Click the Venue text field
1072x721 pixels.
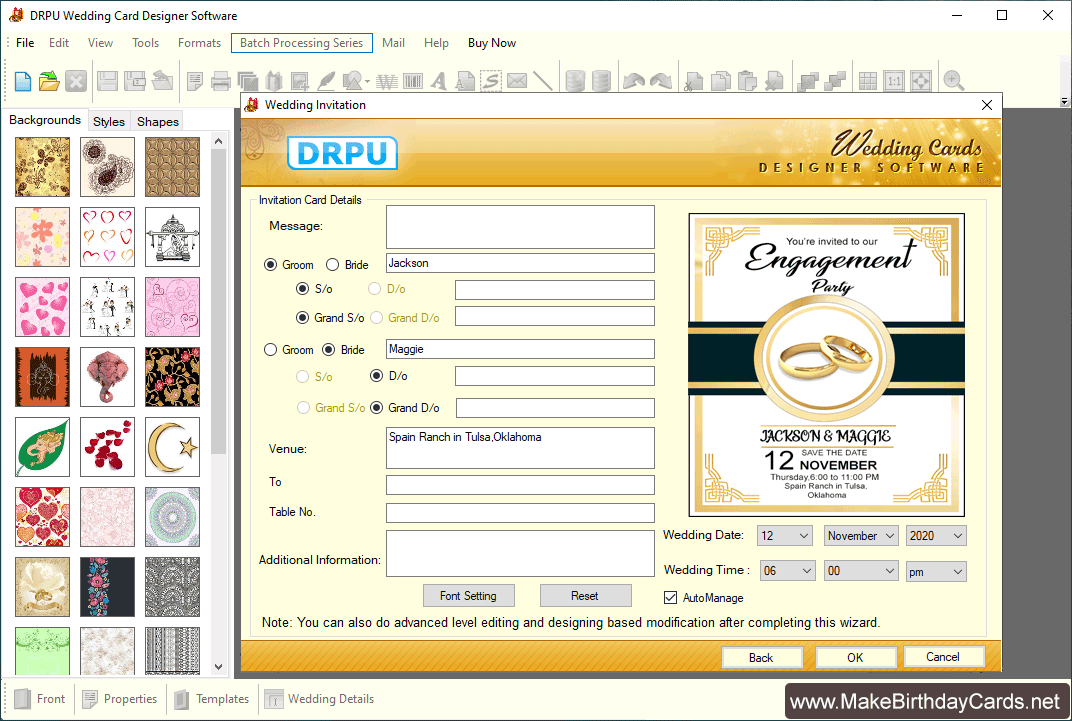(520, 448)
